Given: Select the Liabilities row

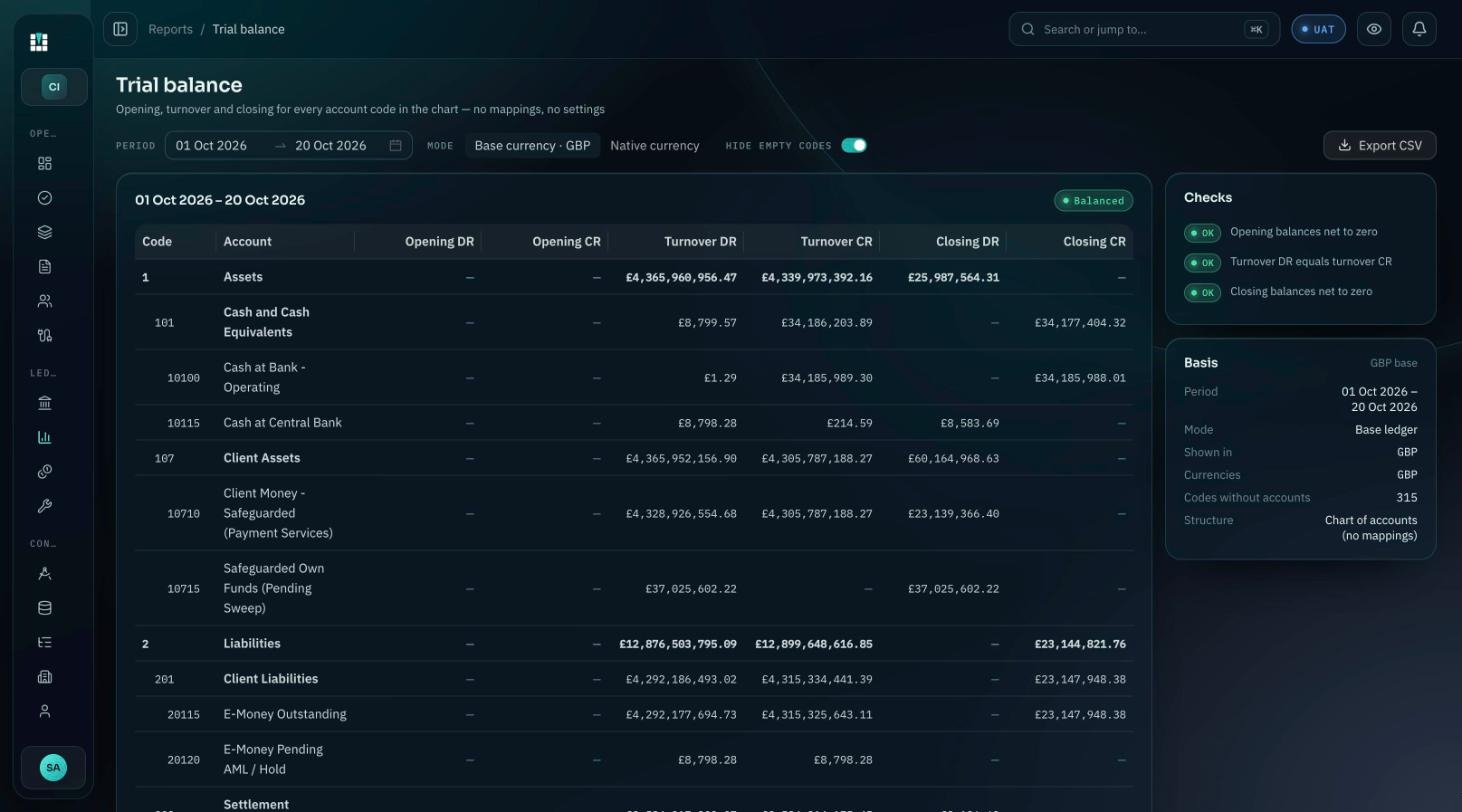Looking at the screenshot, I should 634,644.
